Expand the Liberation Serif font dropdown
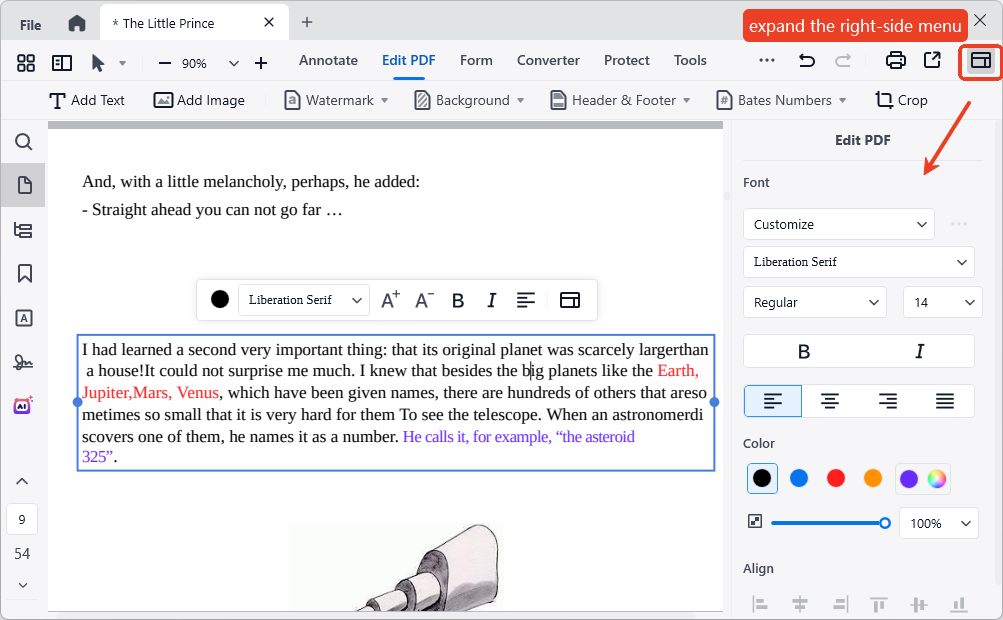The height and width of the screenshot is (620, 1003). coord(858,261)
